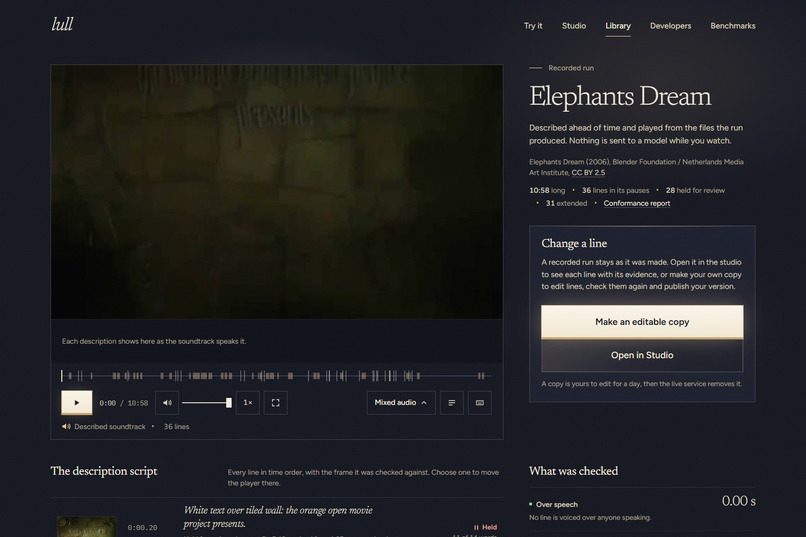Click the Over speech check row
Screen dimensions: 806x537
pyautogui.click(x=642, y=510)
